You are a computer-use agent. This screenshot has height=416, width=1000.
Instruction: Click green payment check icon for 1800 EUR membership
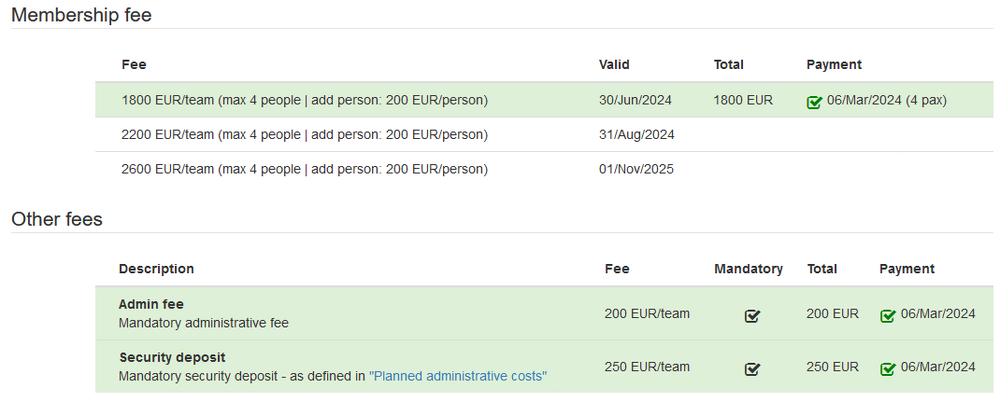tap(814, 102)
